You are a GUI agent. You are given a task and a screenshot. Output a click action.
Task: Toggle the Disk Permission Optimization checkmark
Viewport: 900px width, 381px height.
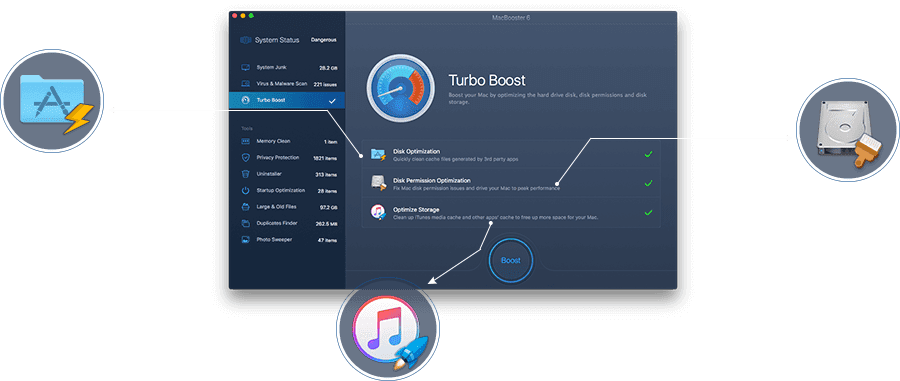pyautogui.click(x=648, y=183)
